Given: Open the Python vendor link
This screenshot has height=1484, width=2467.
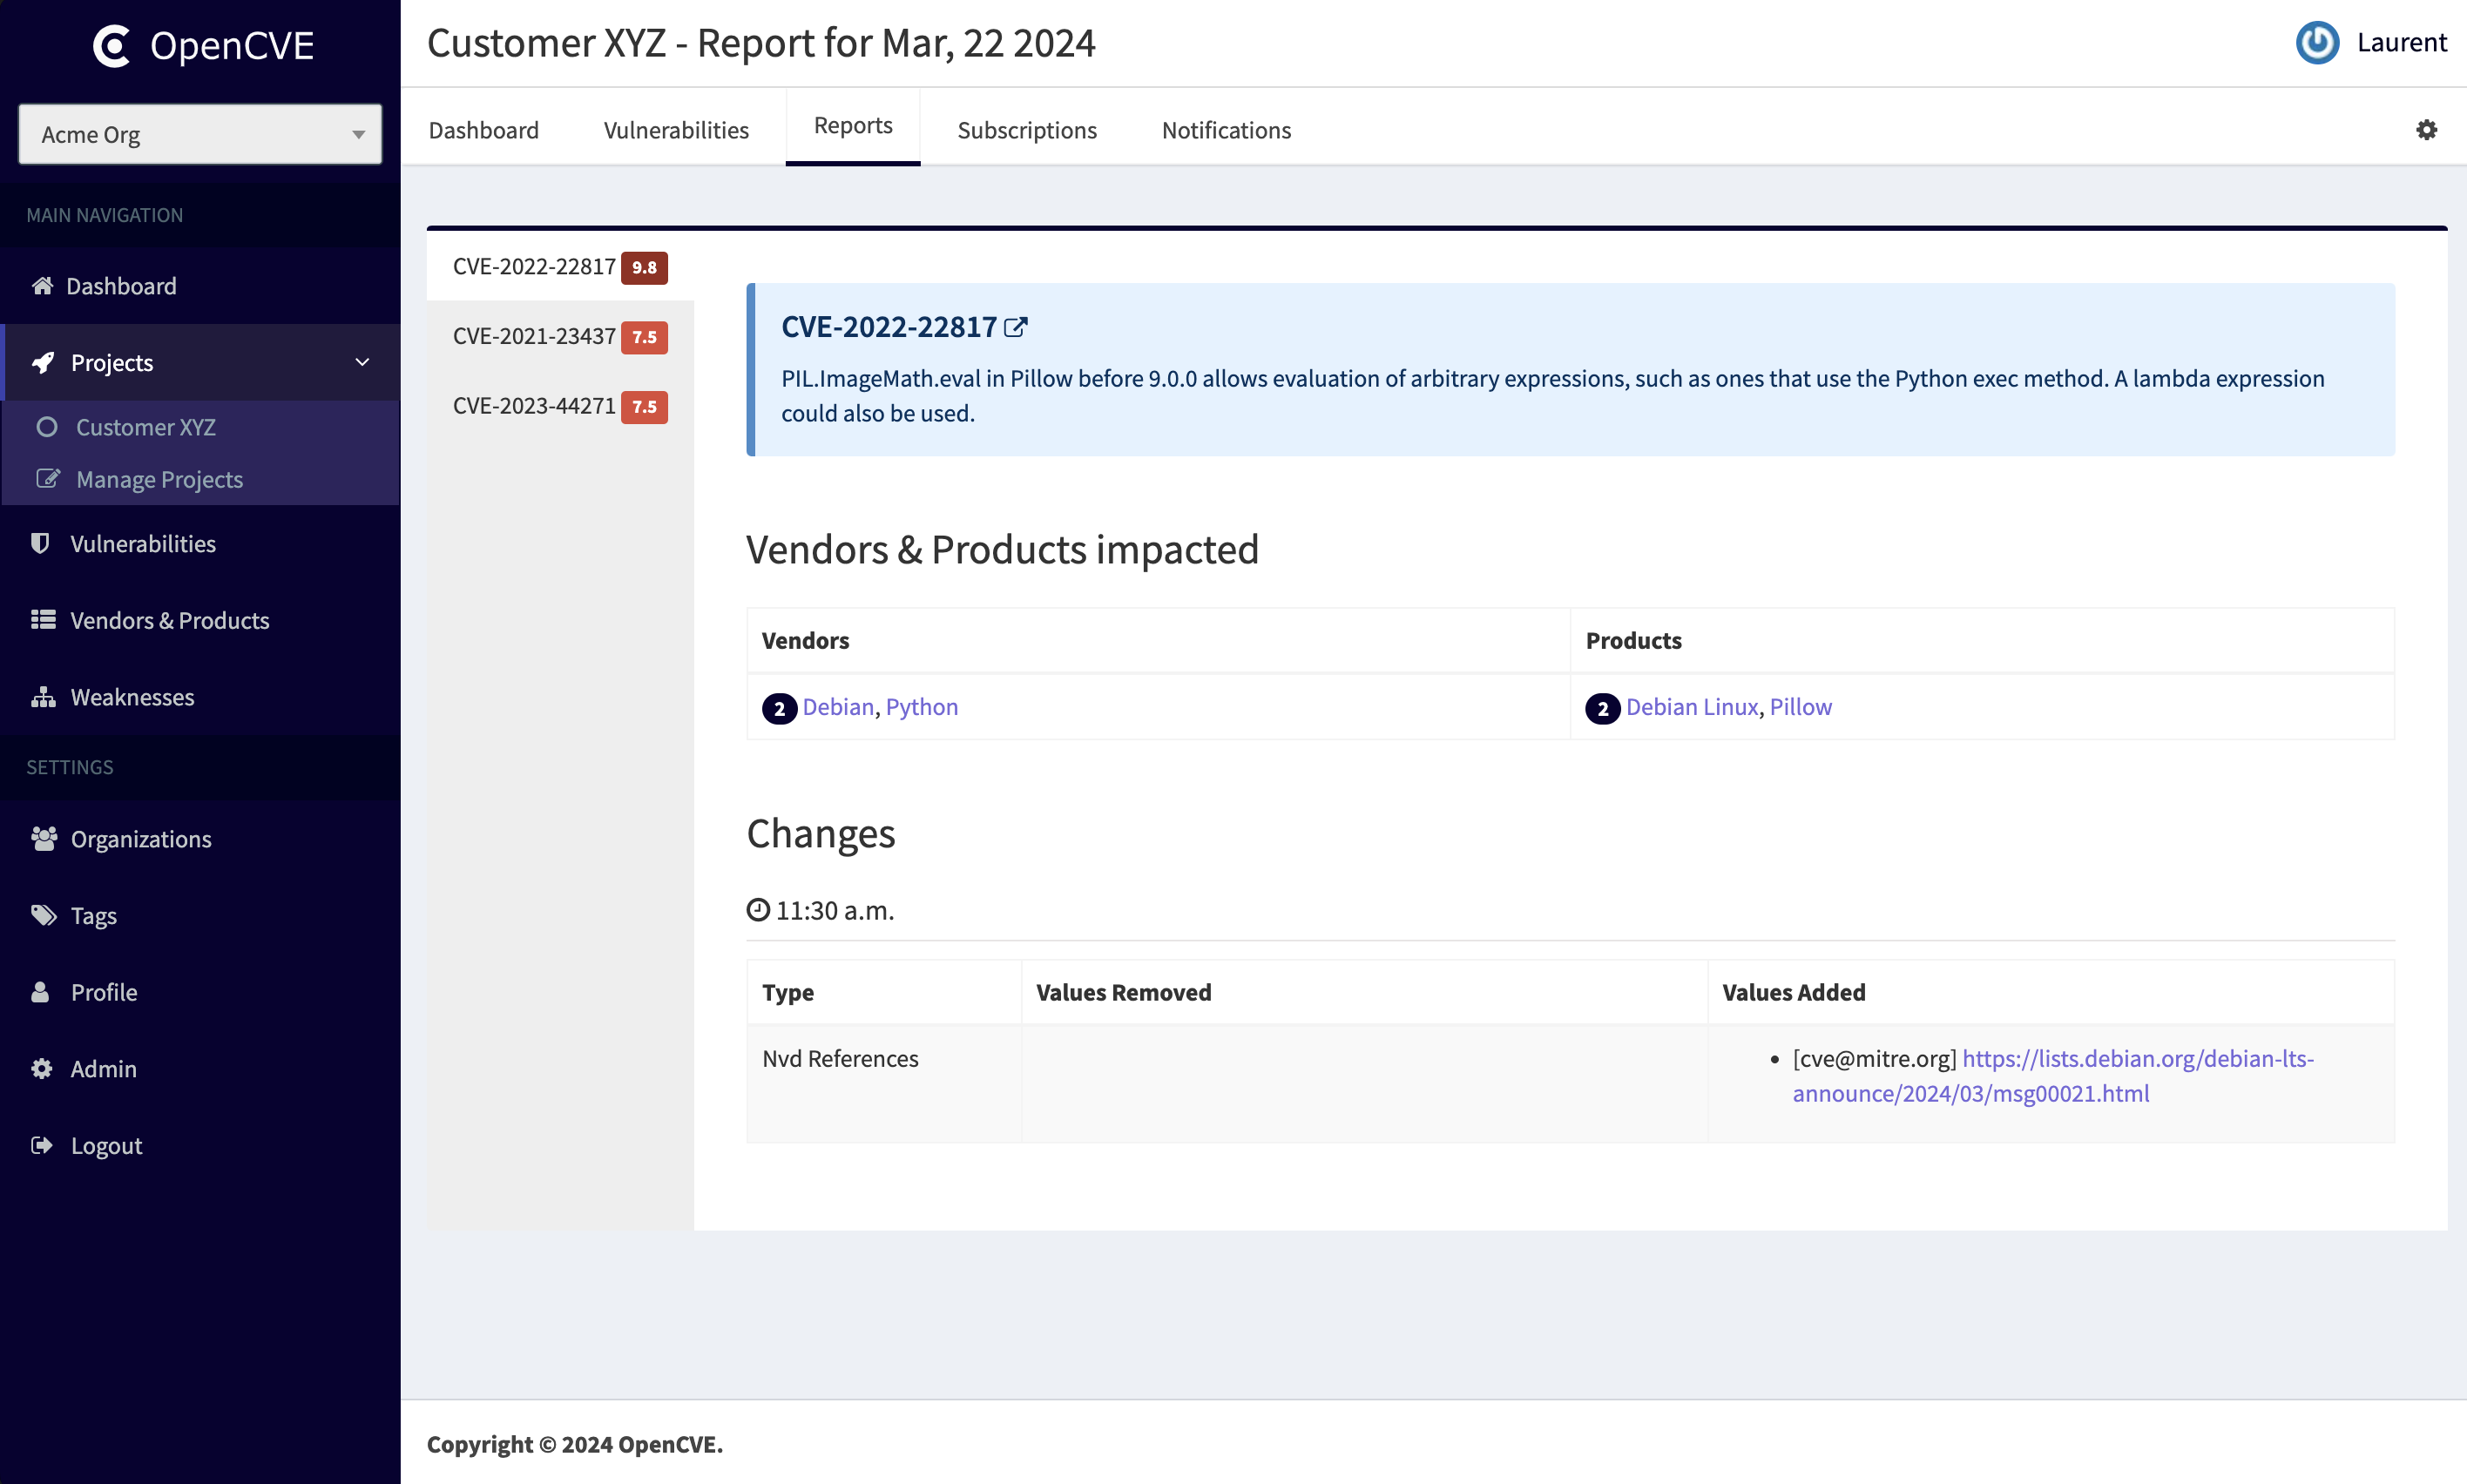Looking at the screenshot, I should pyautogui.click(x=922, y=707).
